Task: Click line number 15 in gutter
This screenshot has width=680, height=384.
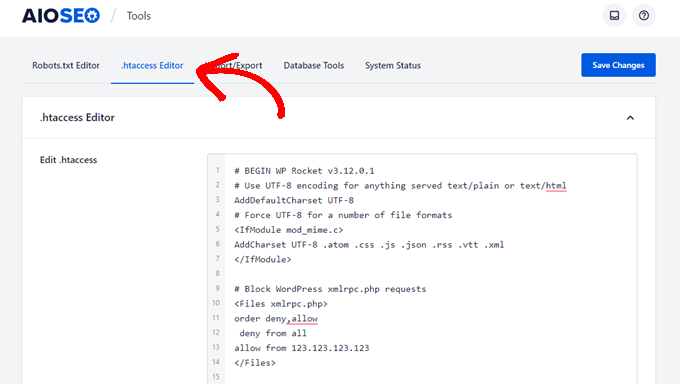Action: click(x=216, y=377)
